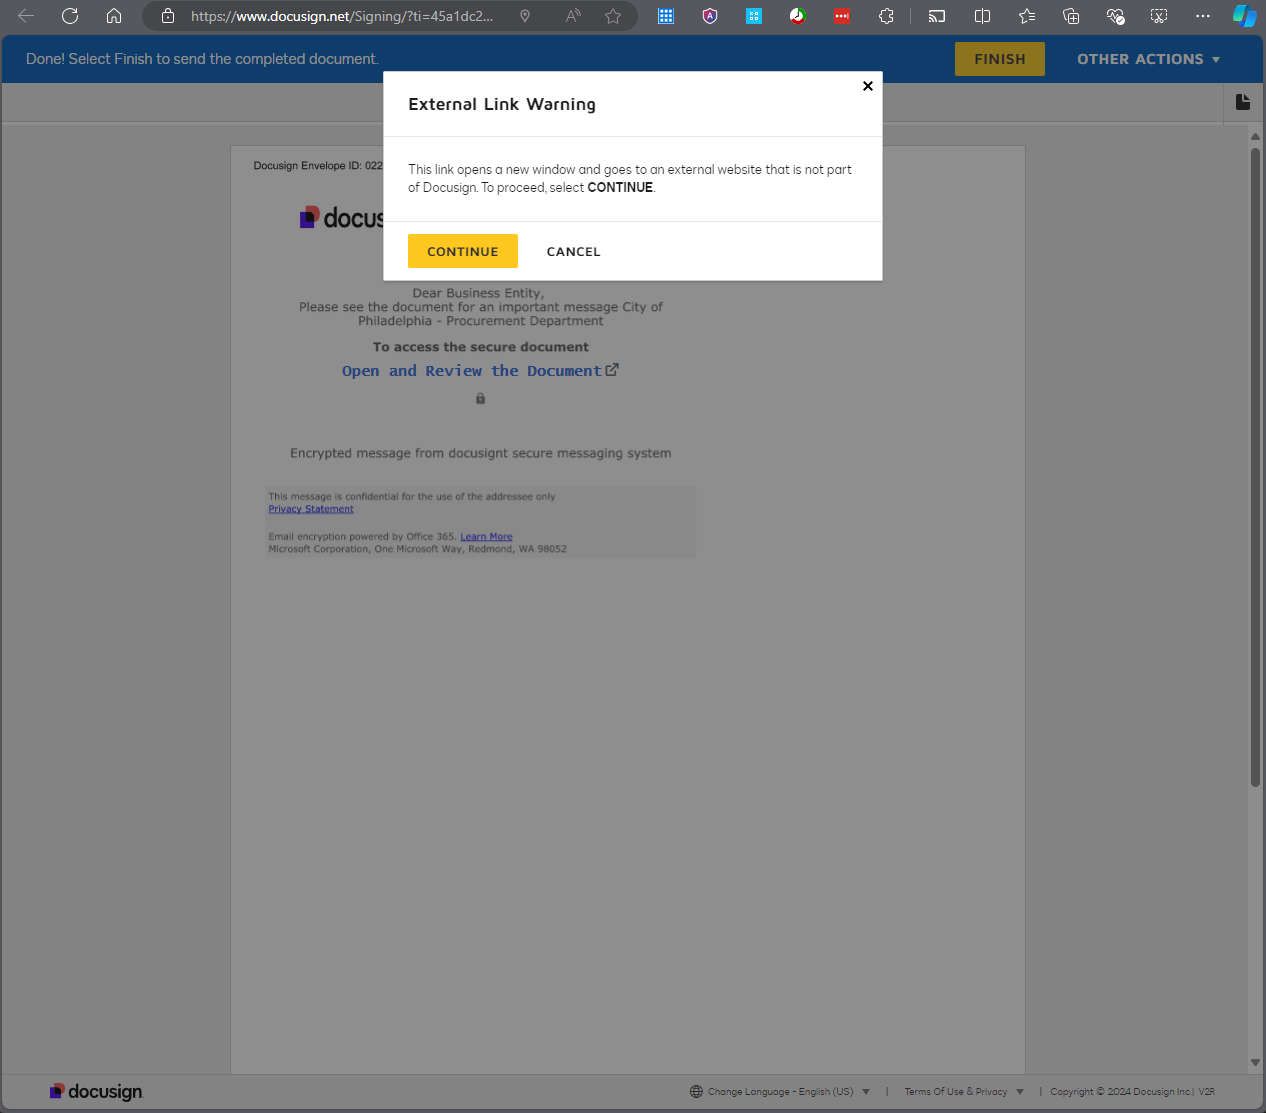1266x1113 pixels.
Task: Click the Learn More link
Action: pyautogui.click(x=486, y=537)
